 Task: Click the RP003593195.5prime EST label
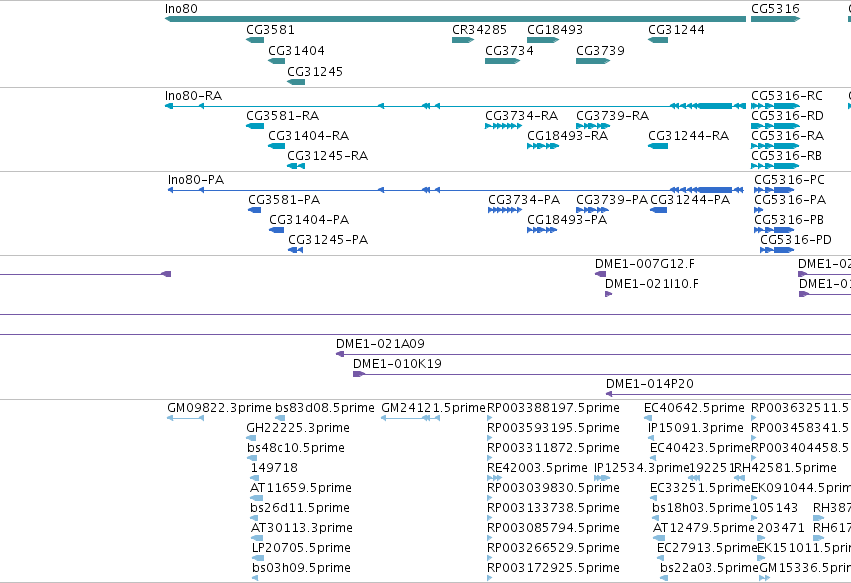pos(553,428)
